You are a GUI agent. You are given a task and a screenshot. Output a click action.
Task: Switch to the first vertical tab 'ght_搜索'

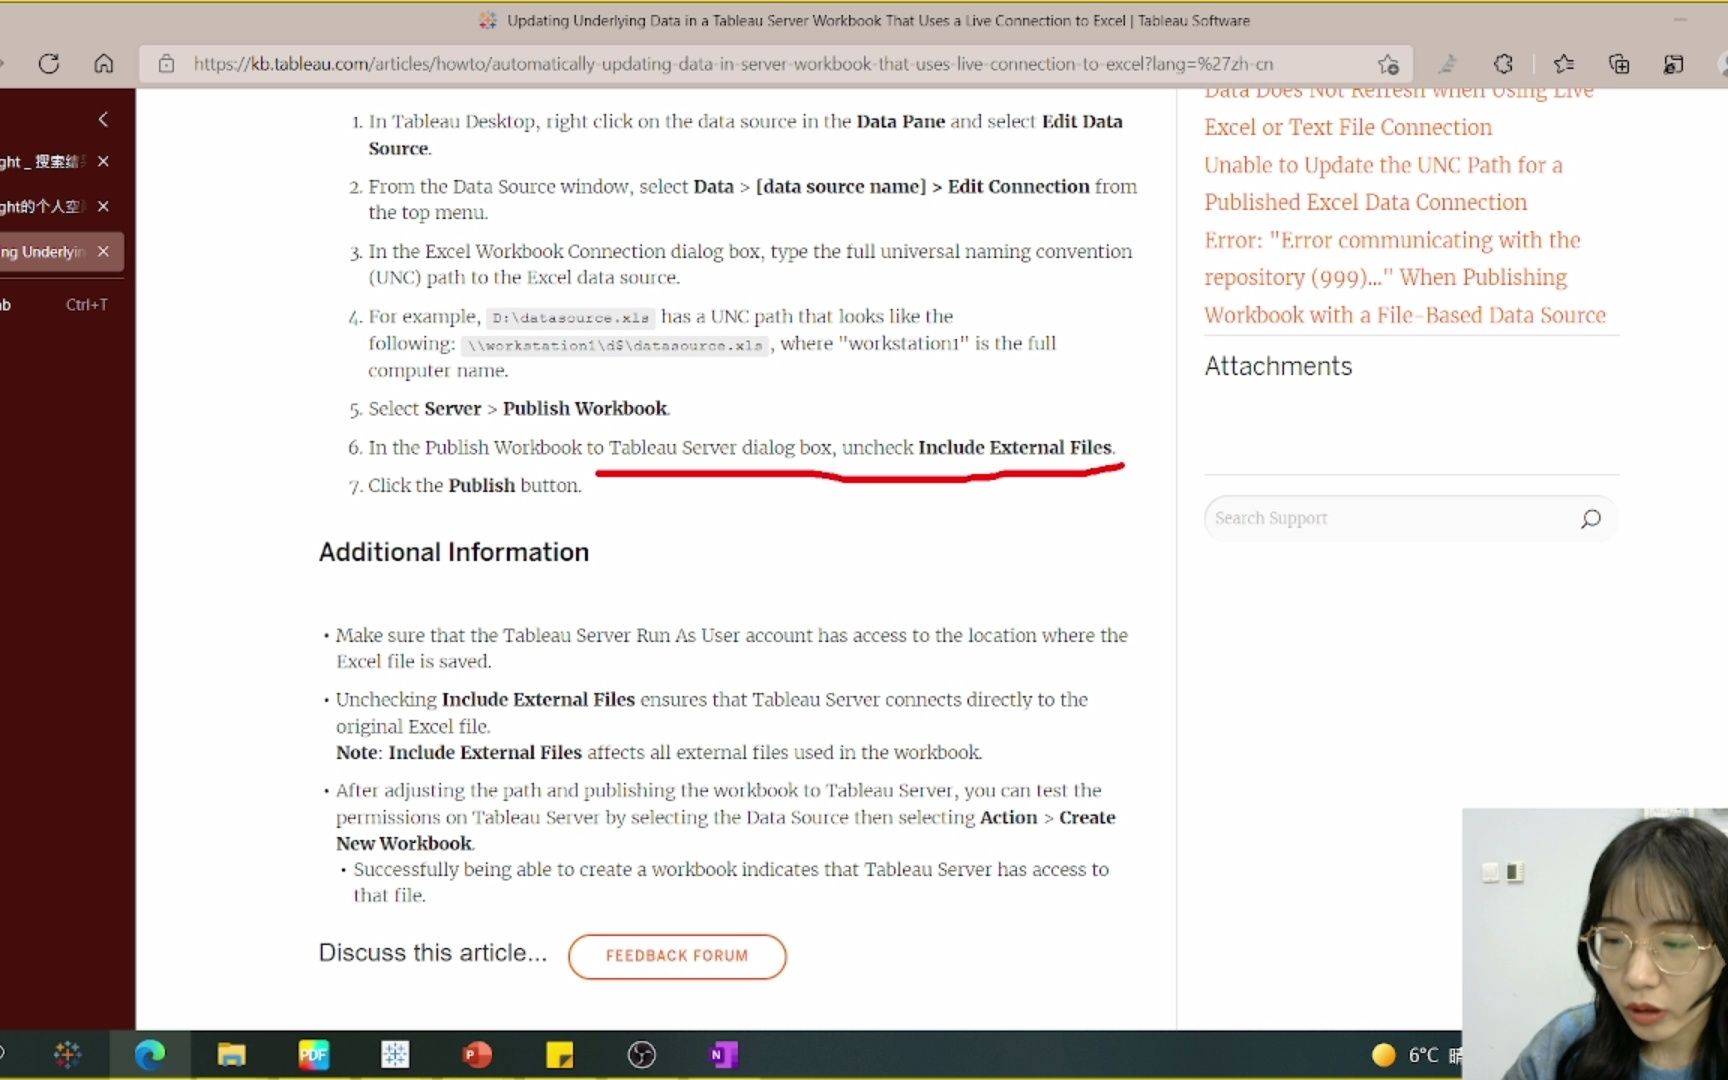[x=45, y=161]
